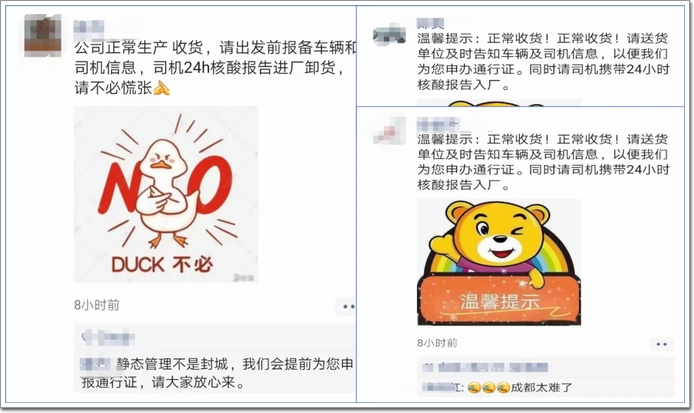Open the 温馨提示 bear image
The height and width of the screenshot is (413, 694).
pyautogui.click(x=499, y=262)
